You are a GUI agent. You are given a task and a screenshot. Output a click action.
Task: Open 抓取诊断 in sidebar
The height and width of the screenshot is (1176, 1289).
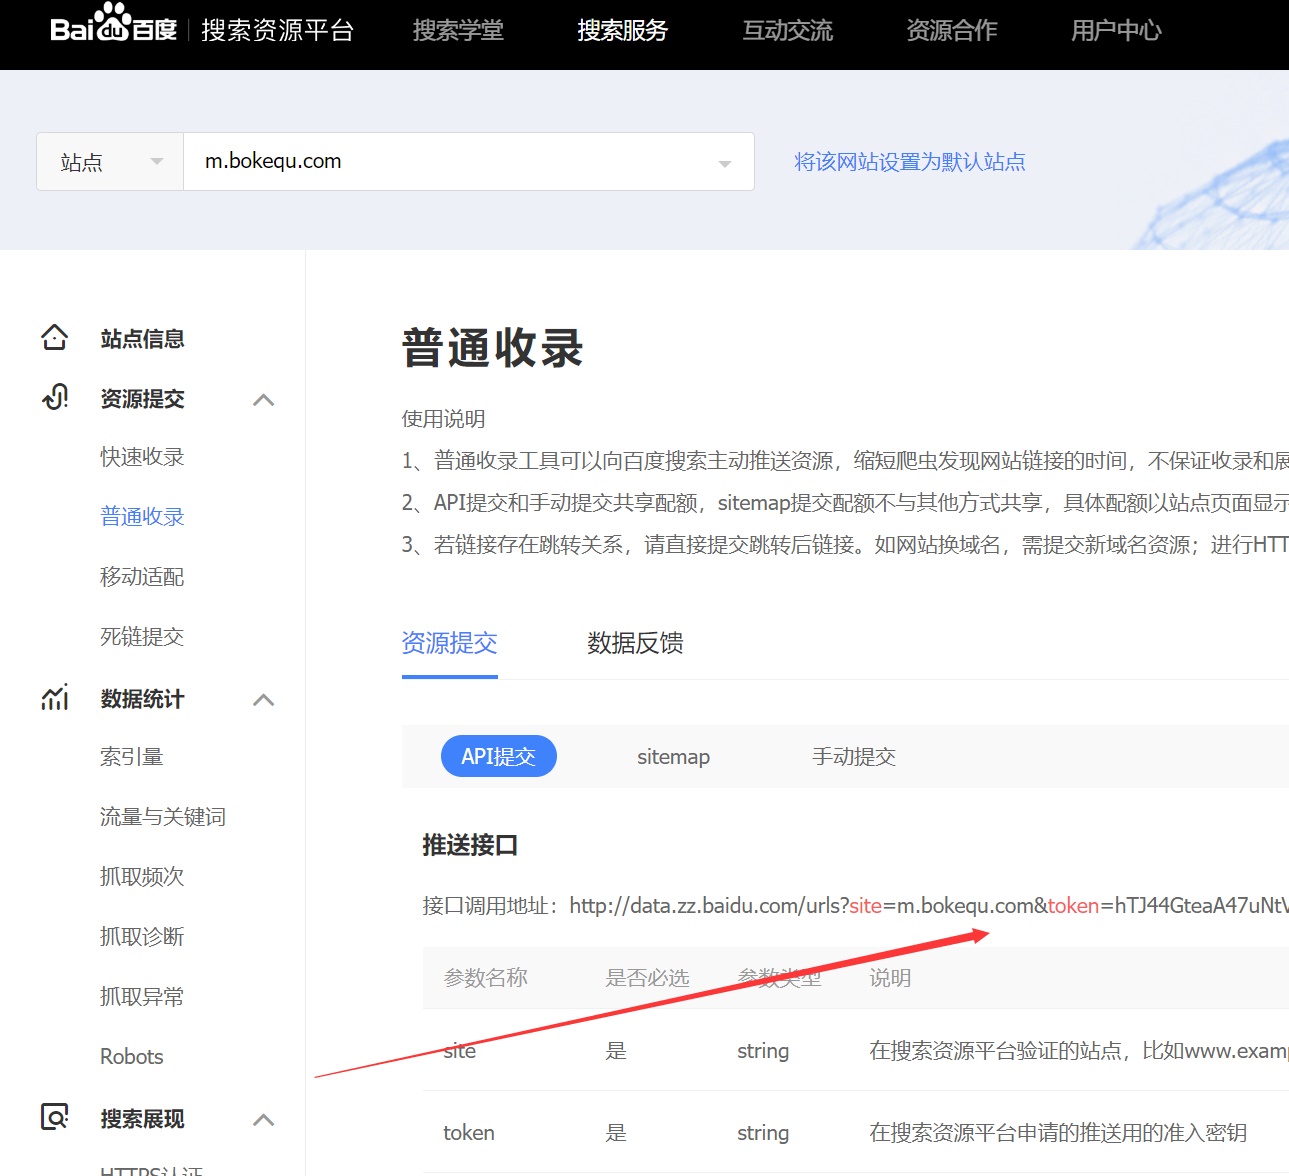coord(142,937)
